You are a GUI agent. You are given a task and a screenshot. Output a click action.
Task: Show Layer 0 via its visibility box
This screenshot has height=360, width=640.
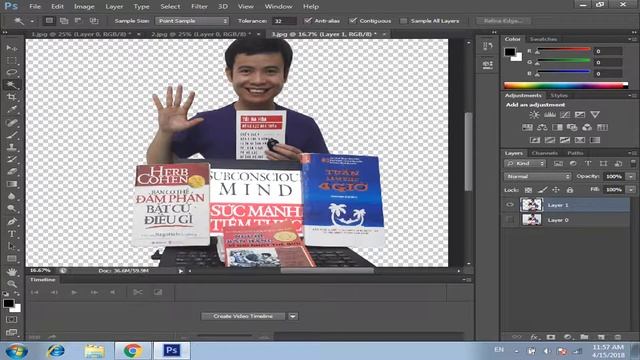(x=510, y=220)
